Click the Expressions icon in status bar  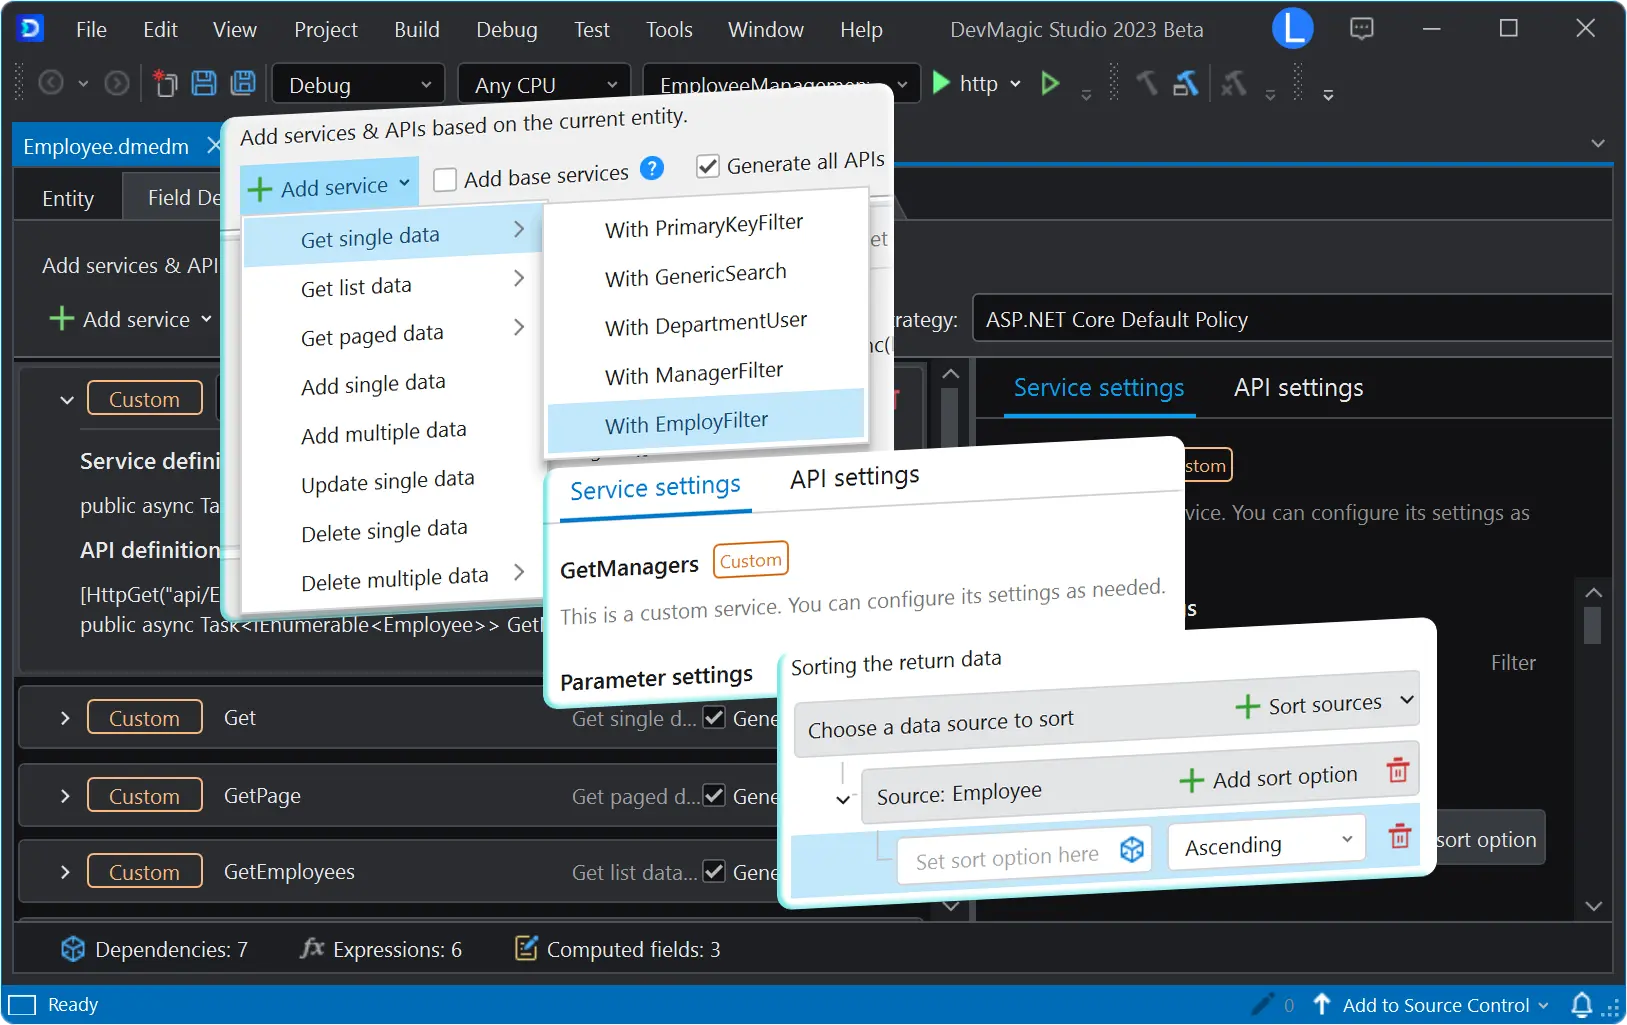tap(311, 948)
